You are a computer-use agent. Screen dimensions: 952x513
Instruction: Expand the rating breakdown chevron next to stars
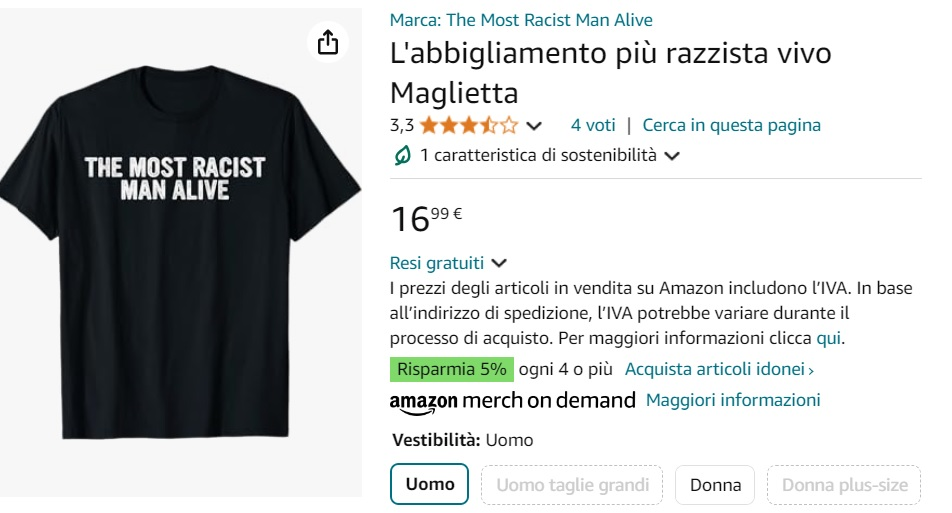tap(534, 126)
